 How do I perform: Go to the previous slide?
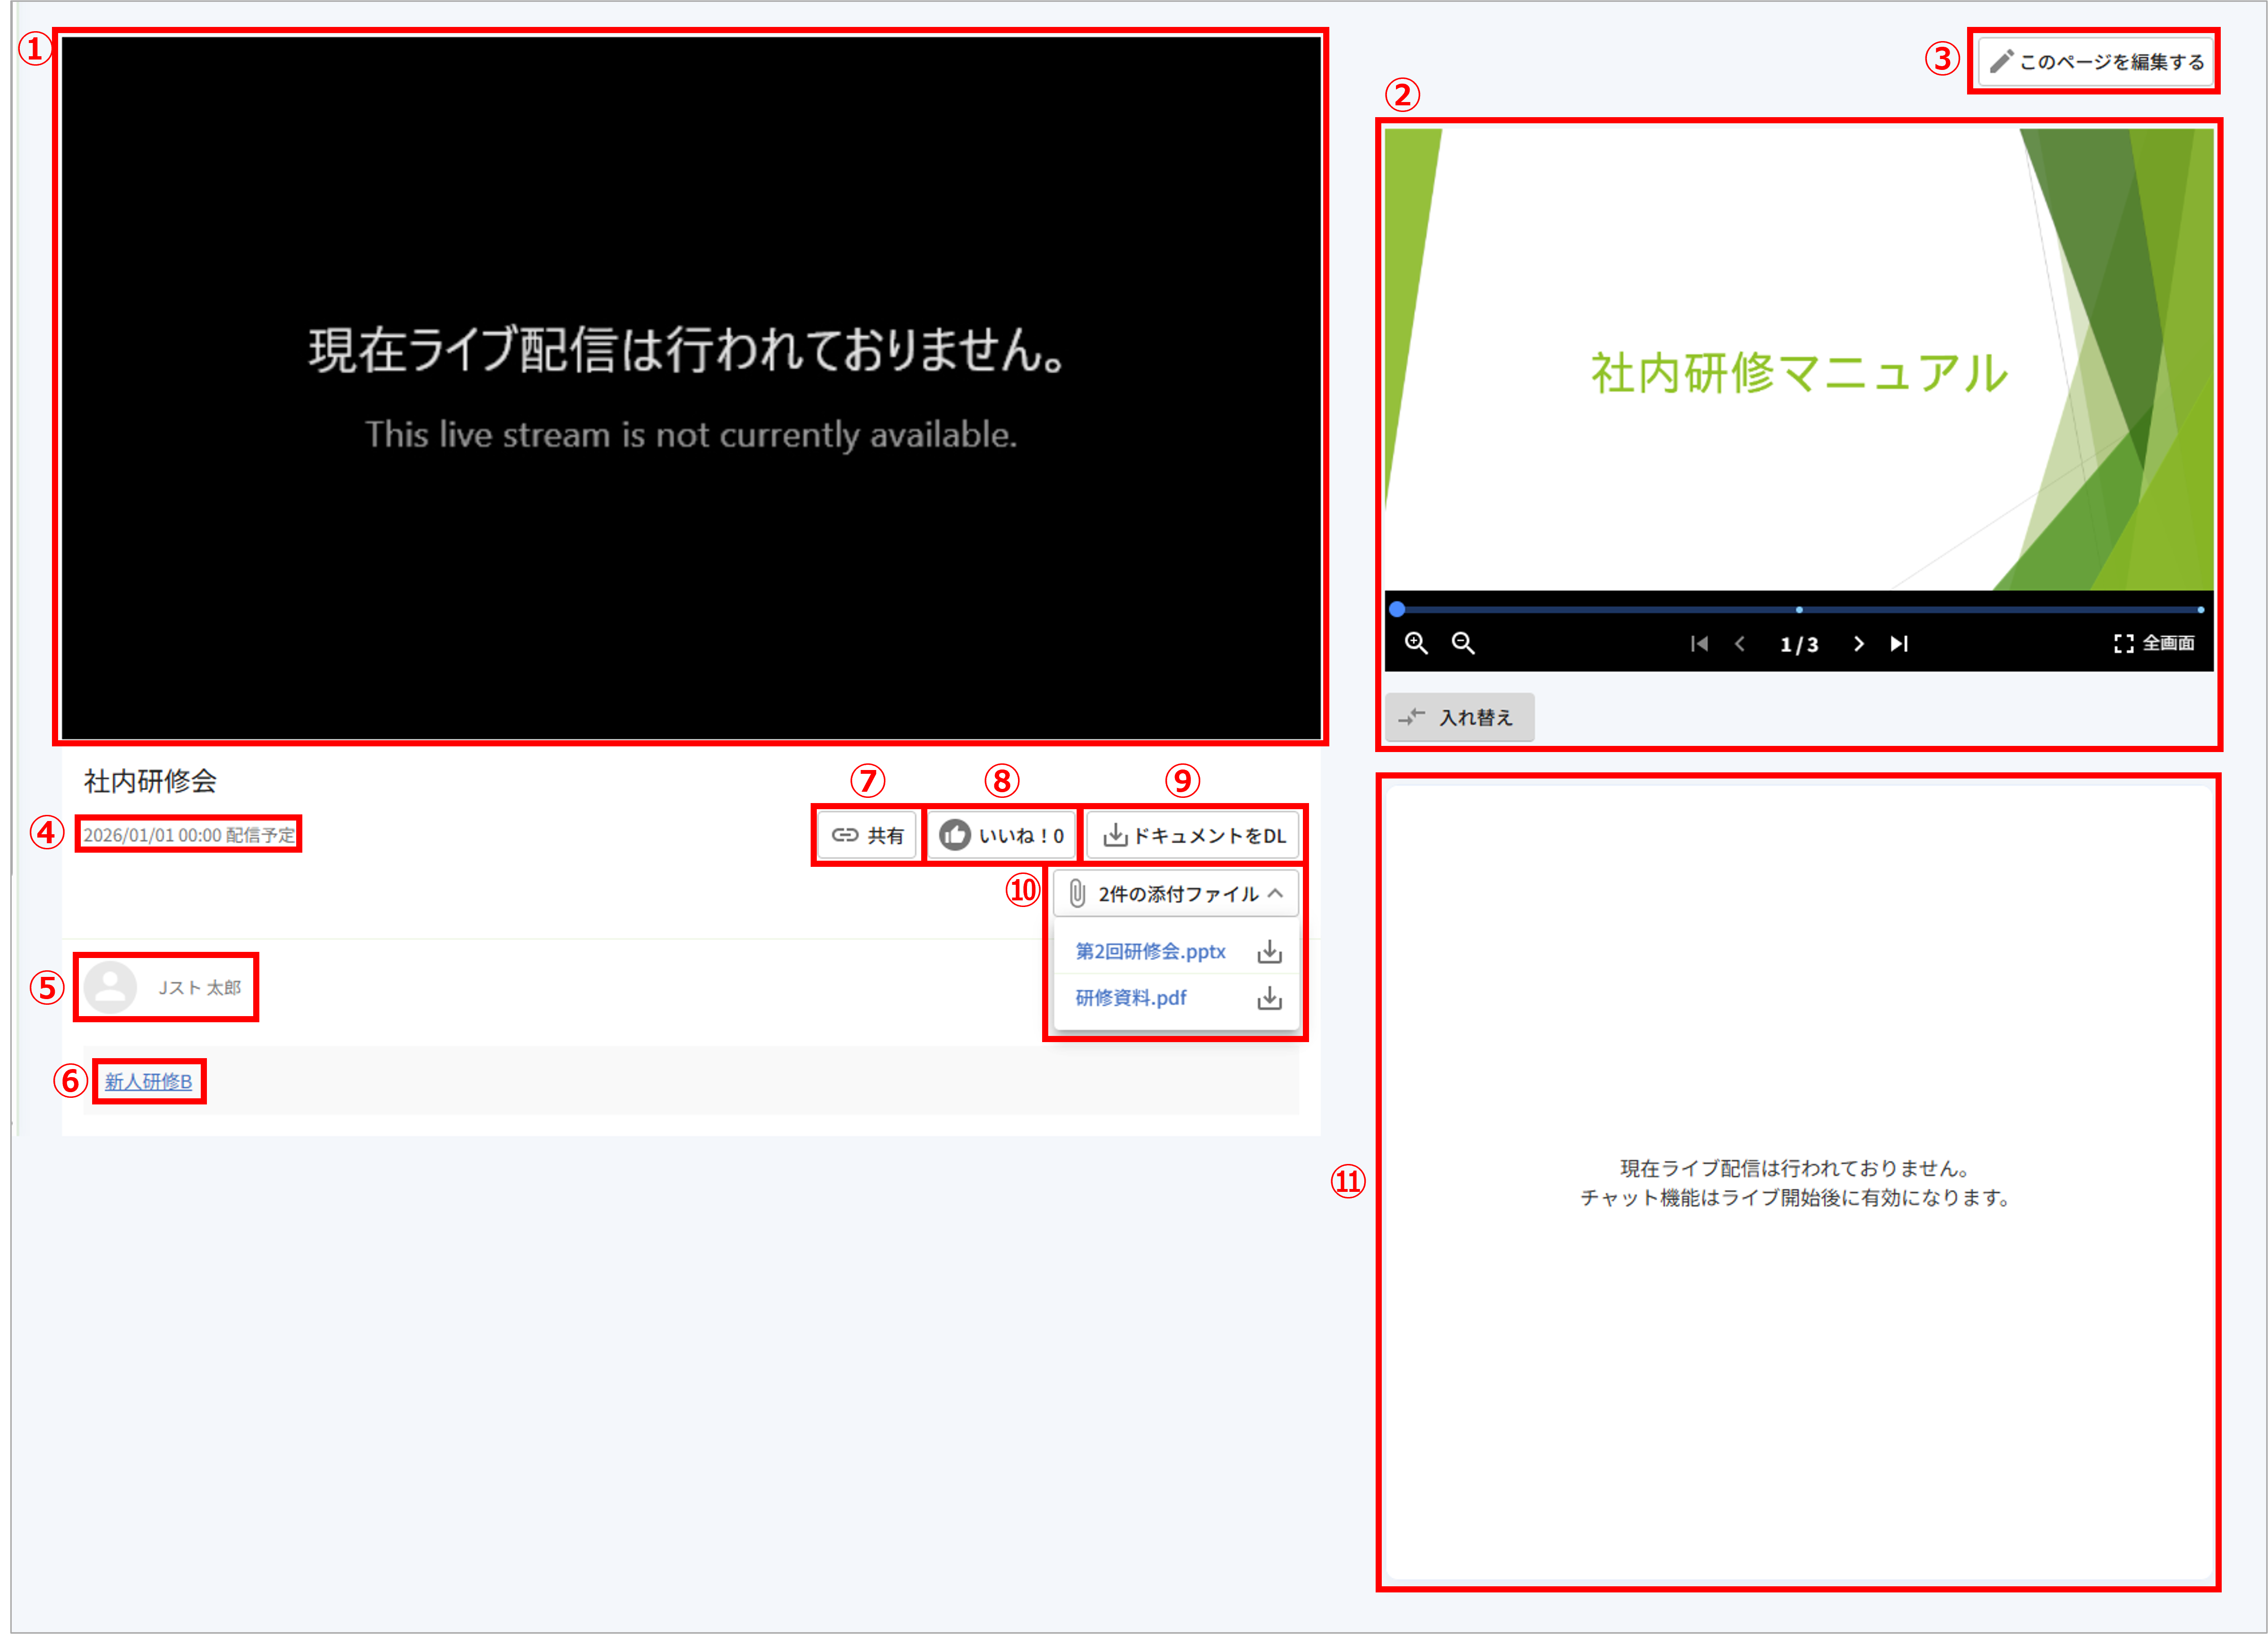pyautogui.click(x=1740, y=643)
